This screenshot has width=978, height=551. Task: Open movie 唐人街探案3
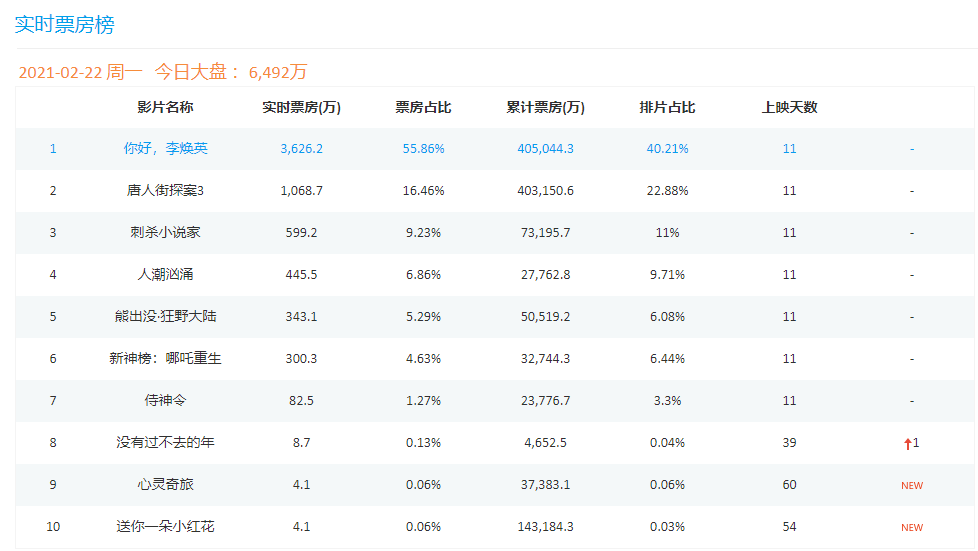pyautogui.click(x=165, y=190)
